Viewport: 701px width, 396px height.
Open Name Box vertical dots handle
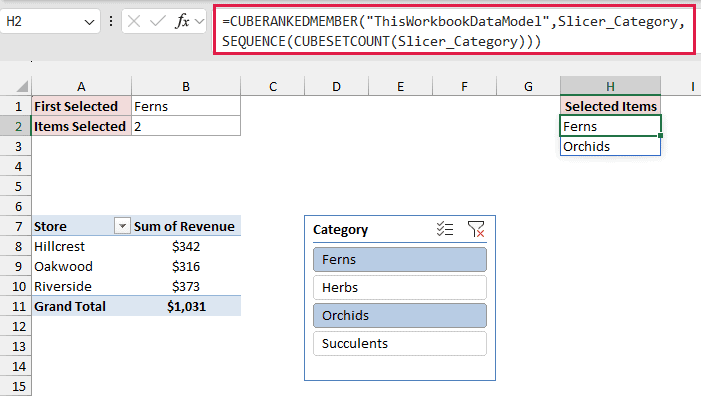111,21
